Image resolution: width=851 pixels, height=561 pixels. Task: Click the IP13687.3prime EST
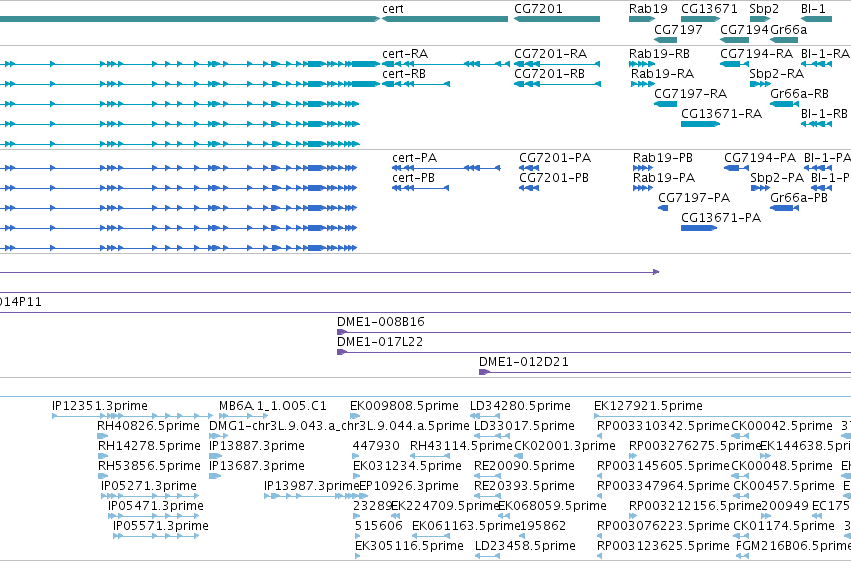tap(215, 476)
